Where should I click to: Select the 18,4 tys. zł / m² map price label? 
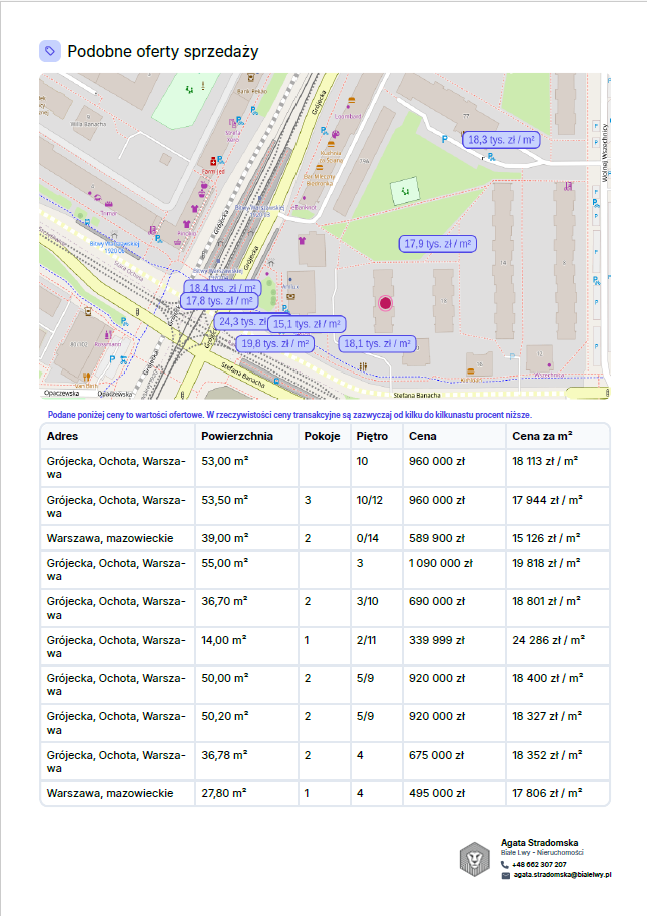[x=222, y=287]
